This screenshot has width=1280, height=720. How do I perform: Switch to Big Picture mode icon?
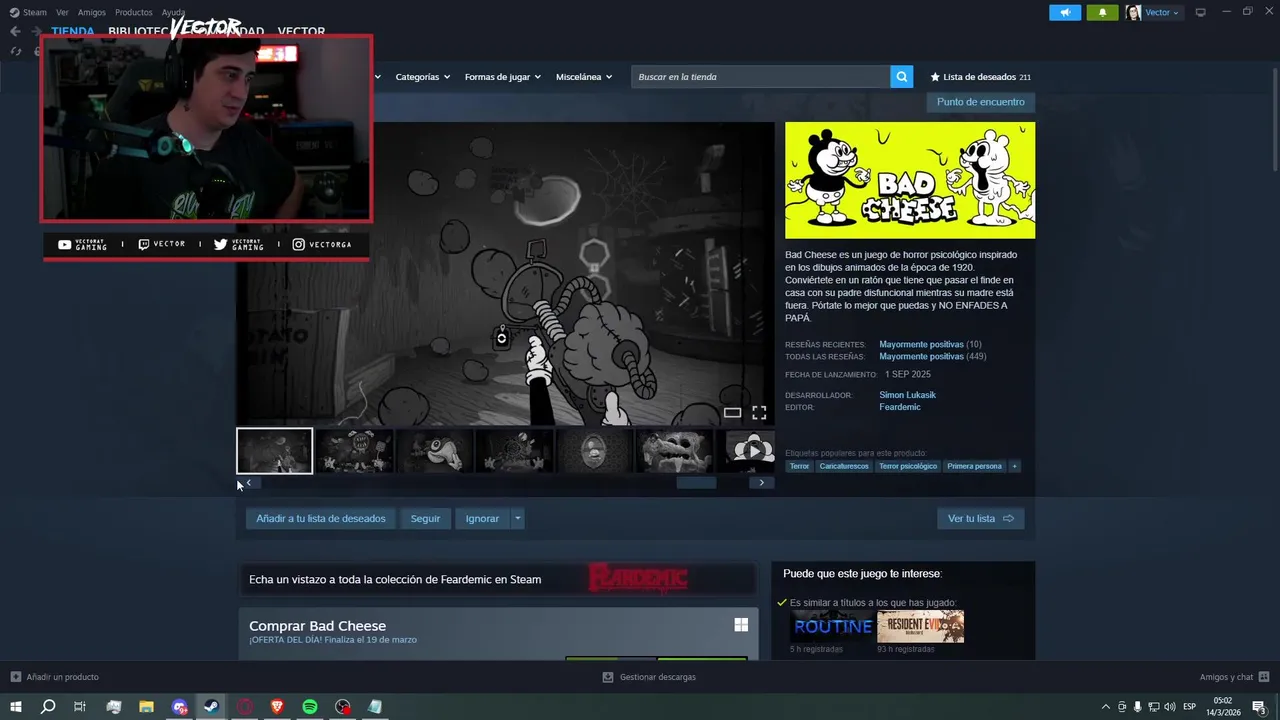(x=1201, y=12)
